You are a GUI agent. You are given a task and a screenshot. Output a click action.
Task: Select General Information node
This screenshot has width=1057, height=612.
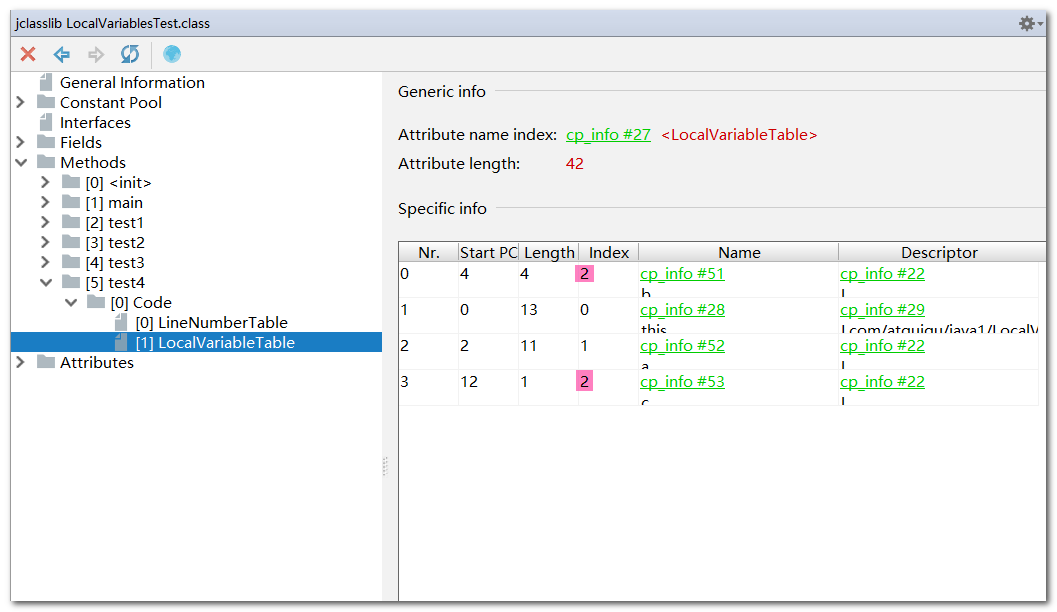pyautogui.click(x=132, y=83)
